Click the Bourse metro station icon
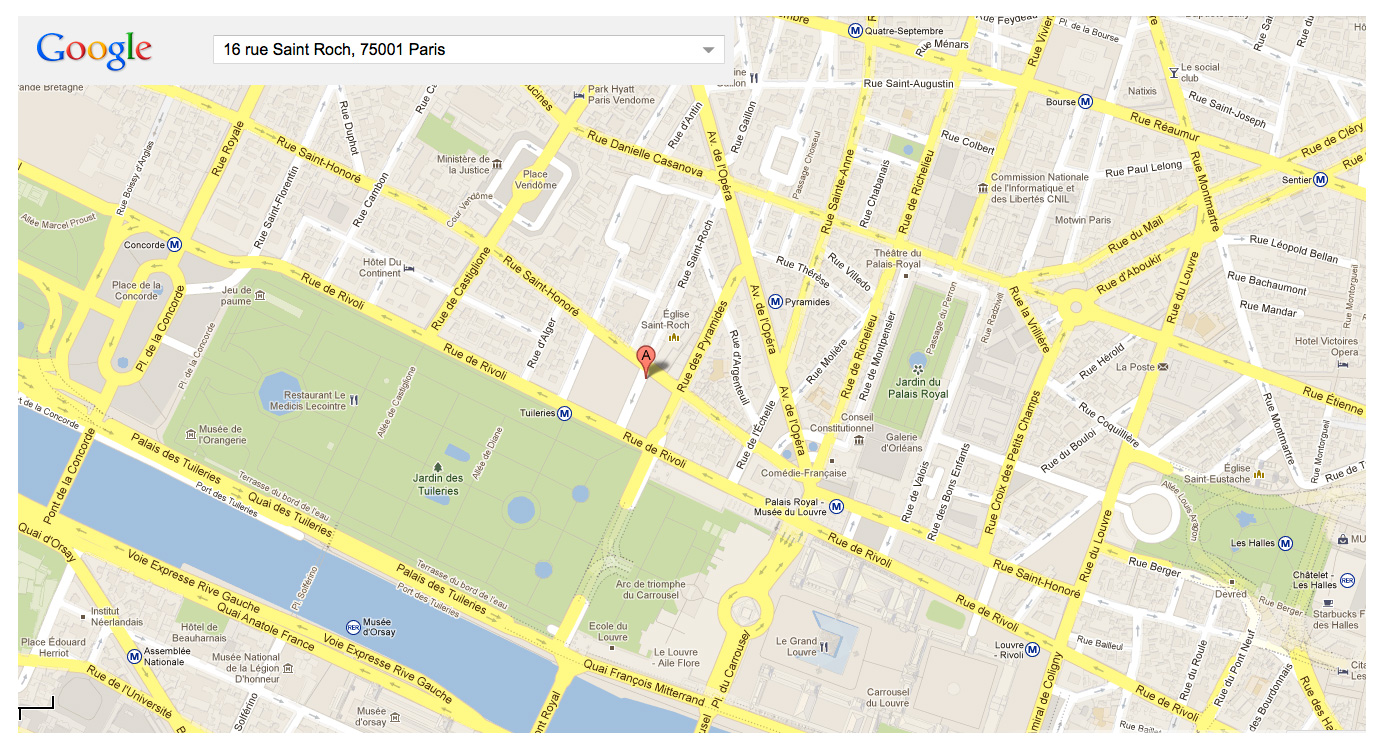 pyautogui.click(x=1086, y=102)
